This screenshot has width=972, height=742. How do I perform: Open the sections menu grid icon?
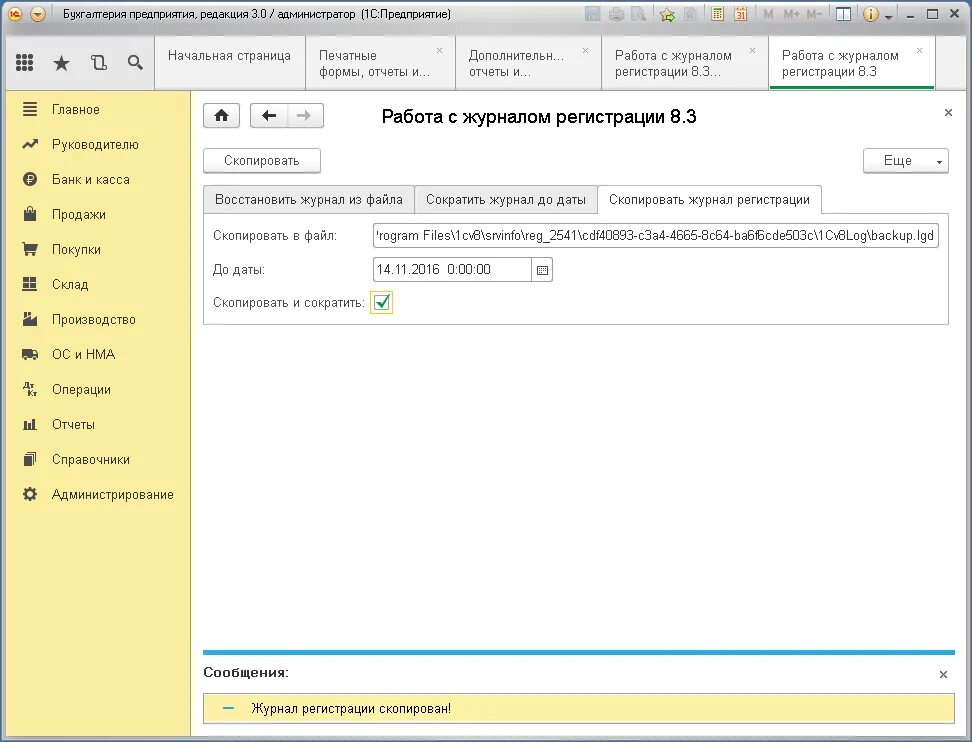coord(24,62)
